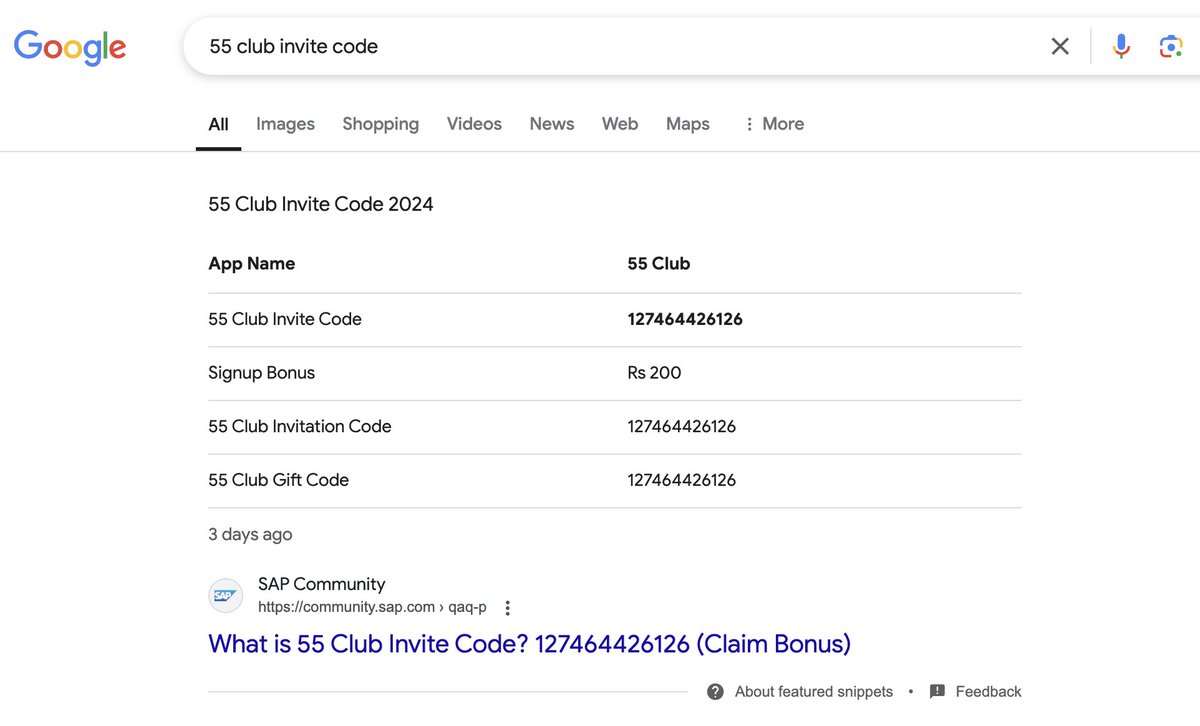Search by image with Lens icon
Screen dimensions: 1200x726
pyautogui.click(x=1171, y=46)
